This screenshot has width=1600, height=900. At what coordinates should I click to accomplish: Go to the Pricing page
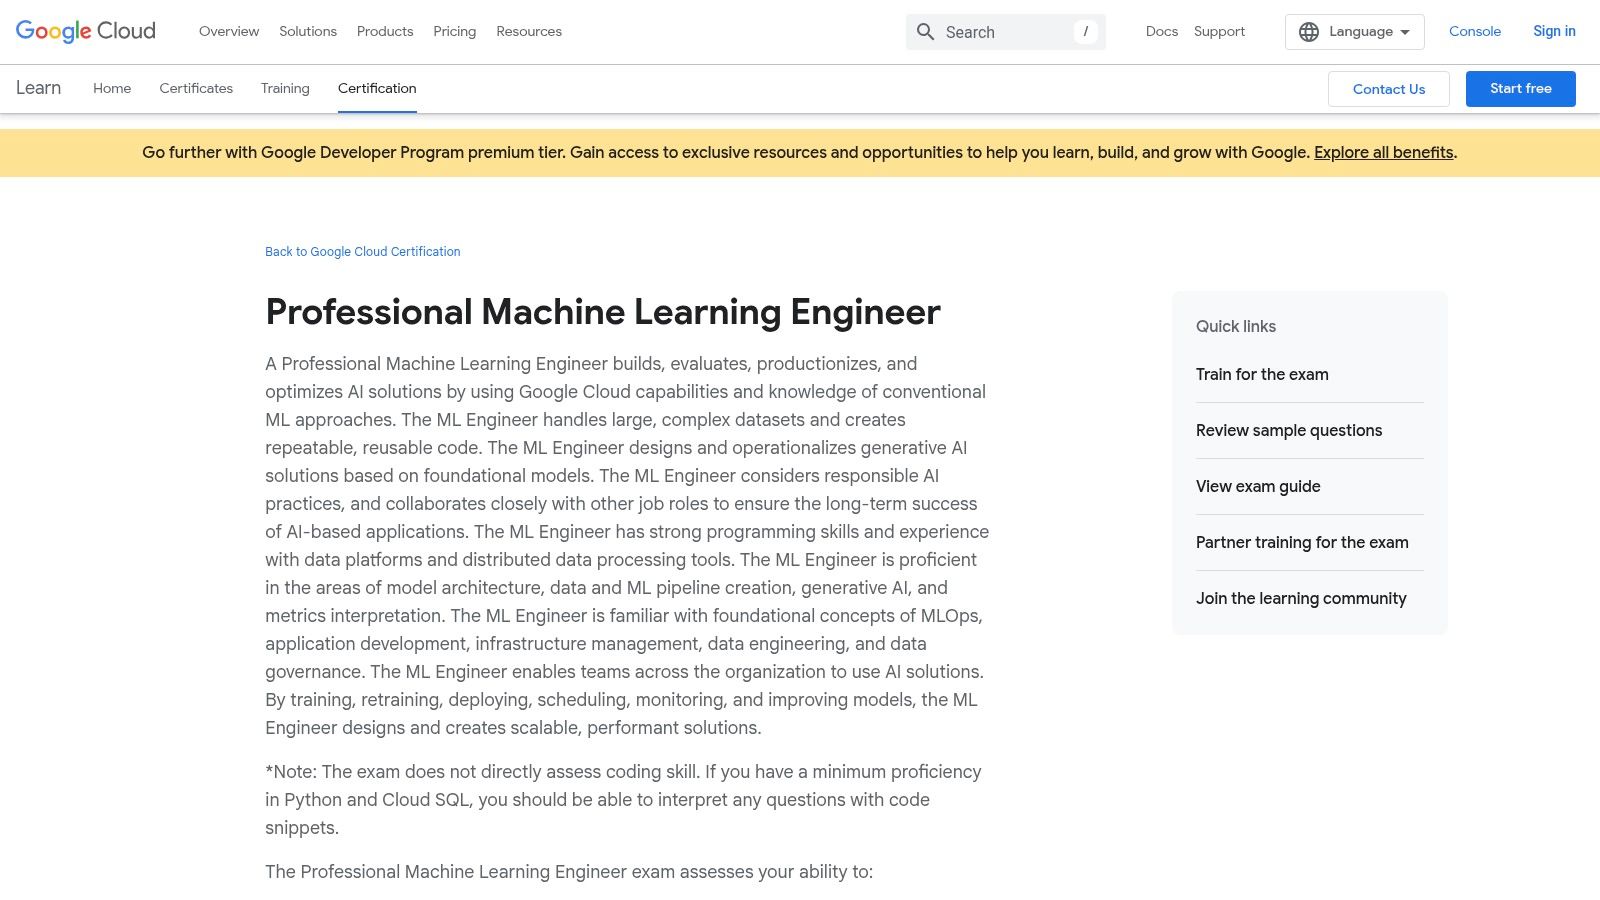455,32
